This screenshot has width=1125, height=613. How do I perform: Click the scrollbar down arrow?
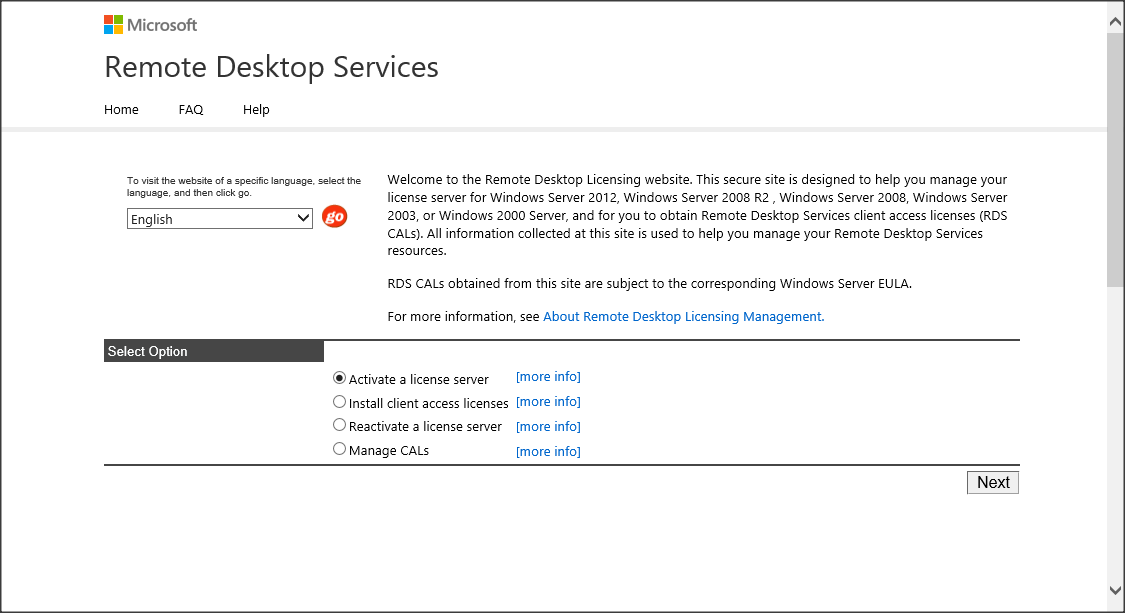pyautogui.click(x=1115, y=591)
